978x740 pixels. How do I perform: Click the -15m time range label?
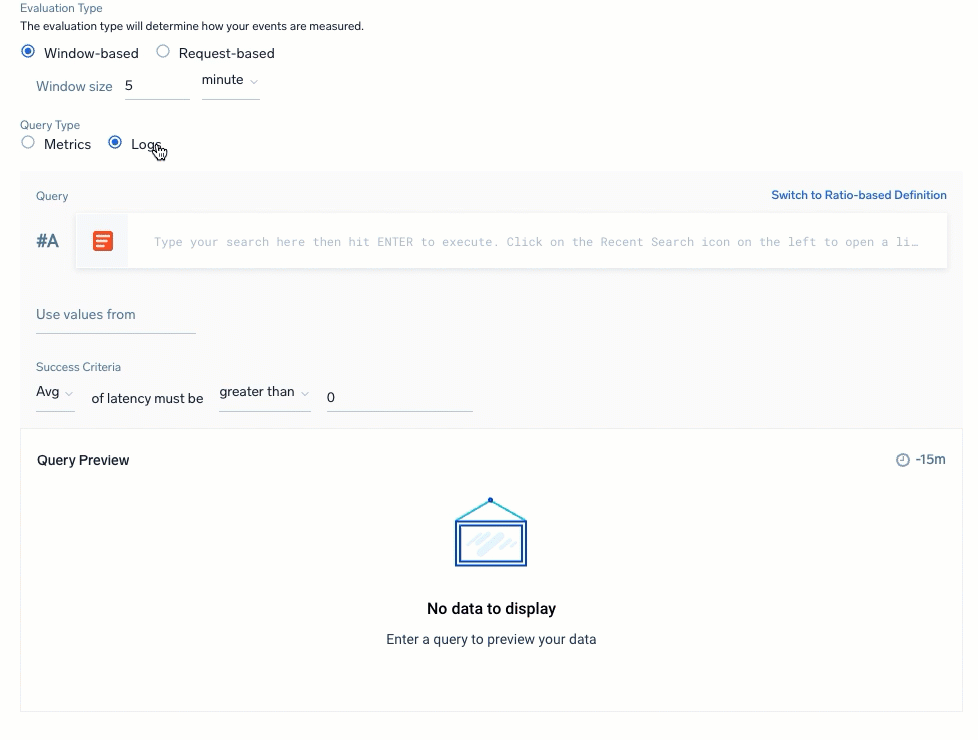[x=929, y=459]
